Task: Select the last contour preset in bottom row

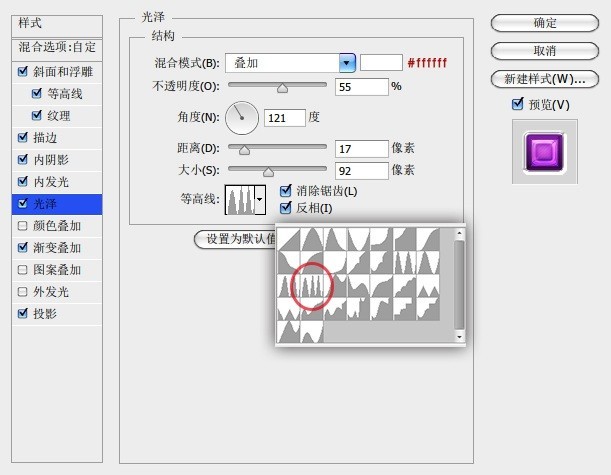Action: point(312,332)
